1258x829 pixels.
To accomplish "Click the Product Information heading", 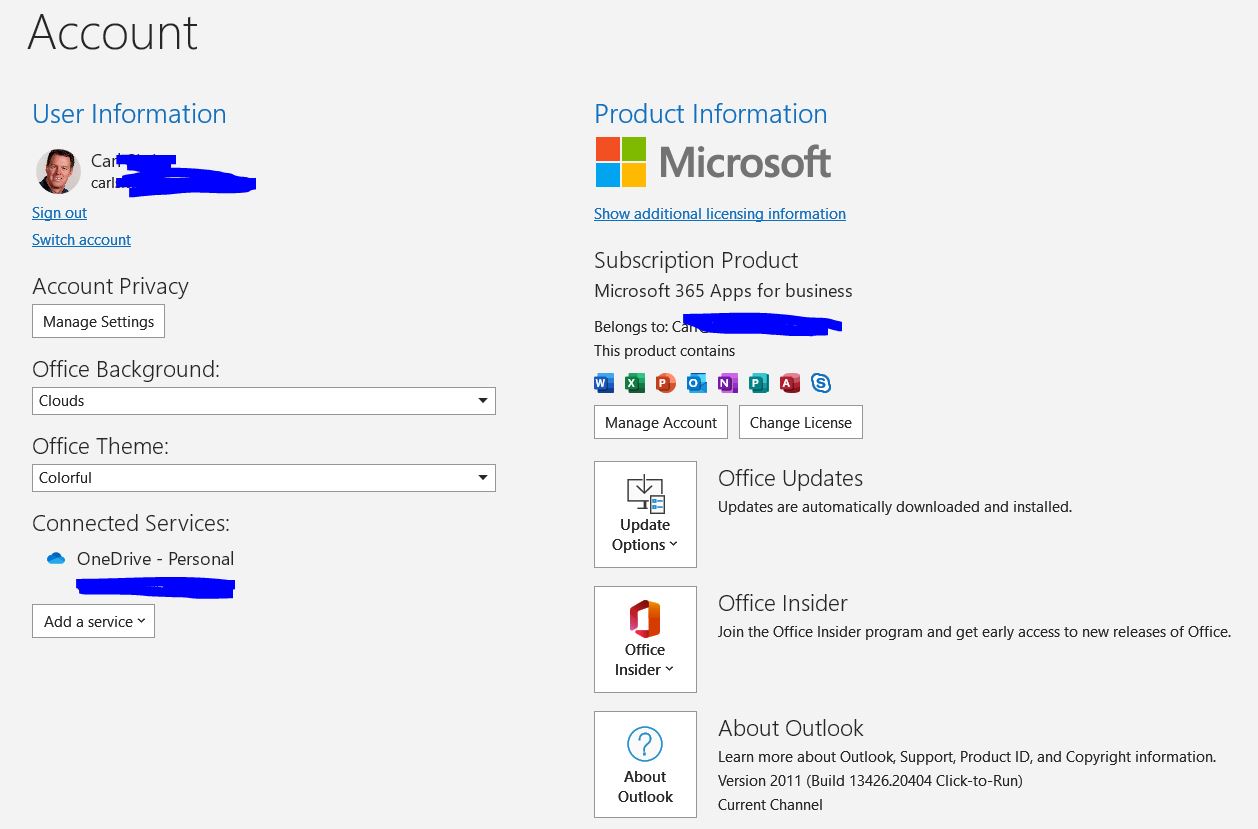I will pos(711,114).
